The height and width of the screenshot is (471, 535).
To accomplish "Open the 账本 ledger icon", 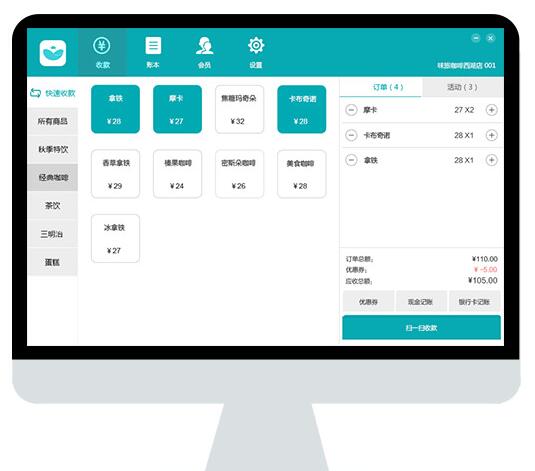I will (153, 46).
